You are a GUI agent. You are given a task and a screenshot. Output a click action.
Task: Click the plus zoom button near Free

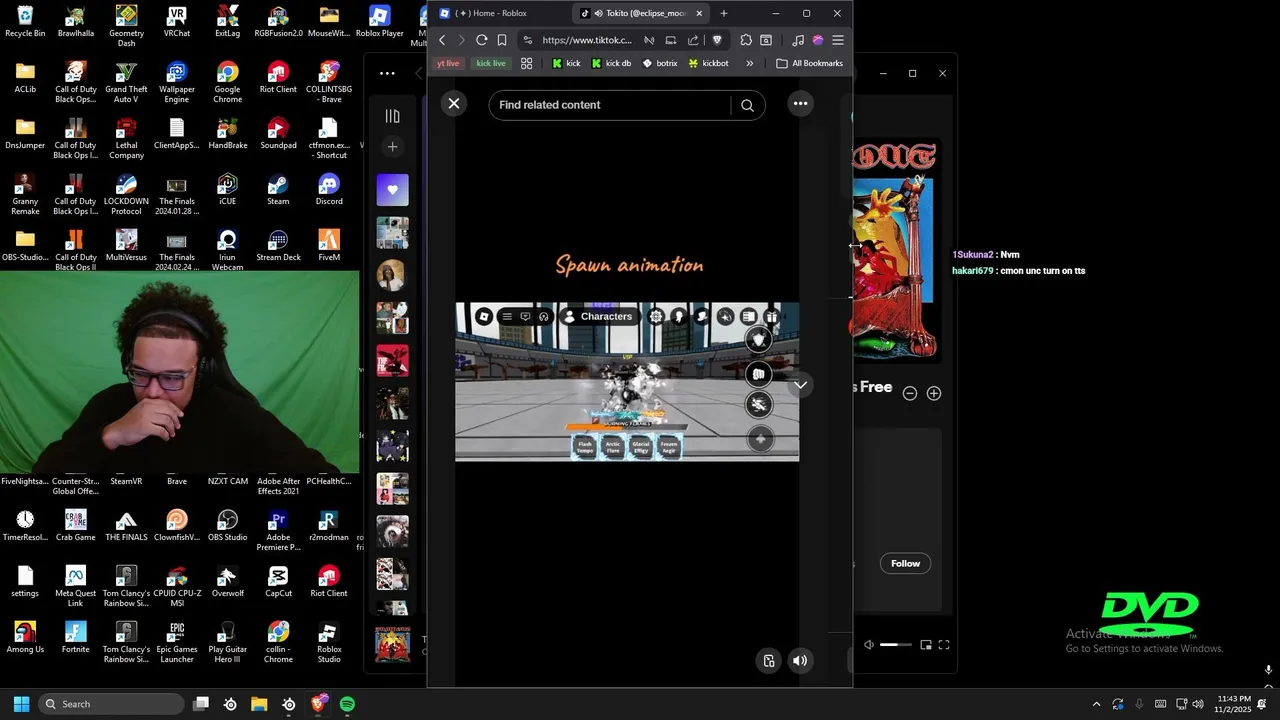pos(934,393)
